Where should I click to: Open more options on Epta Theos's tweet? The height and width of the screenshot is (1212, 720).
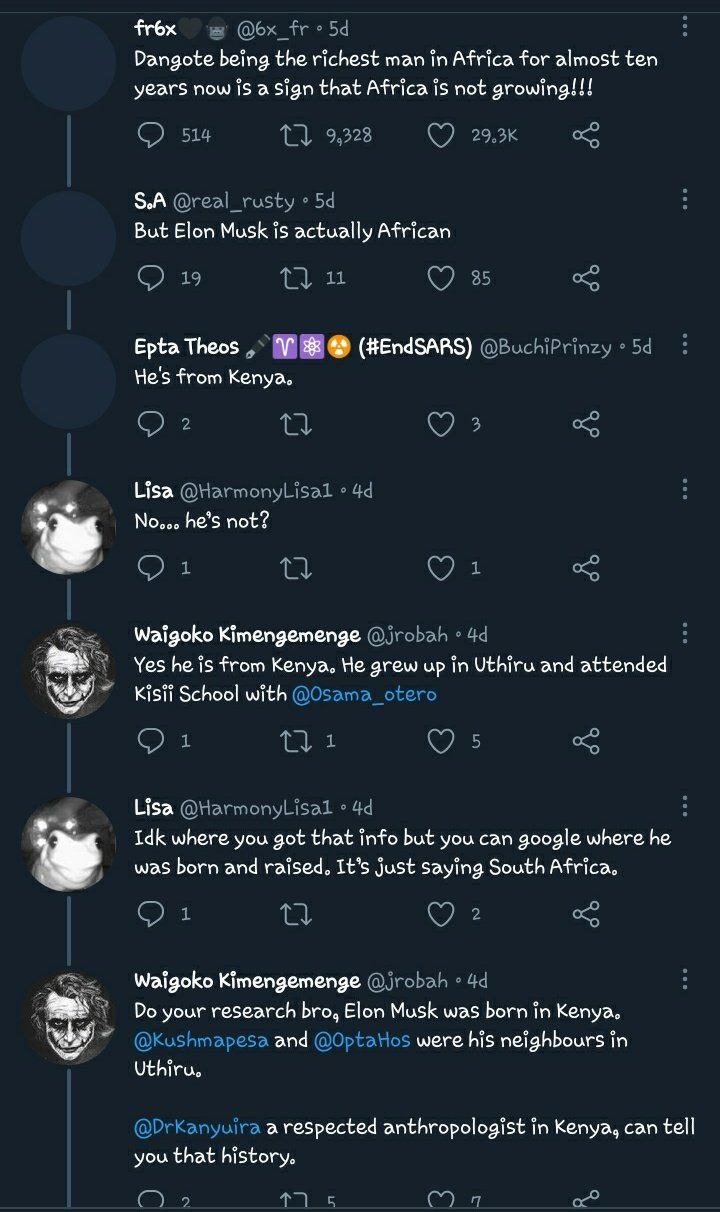coord(685,345)
